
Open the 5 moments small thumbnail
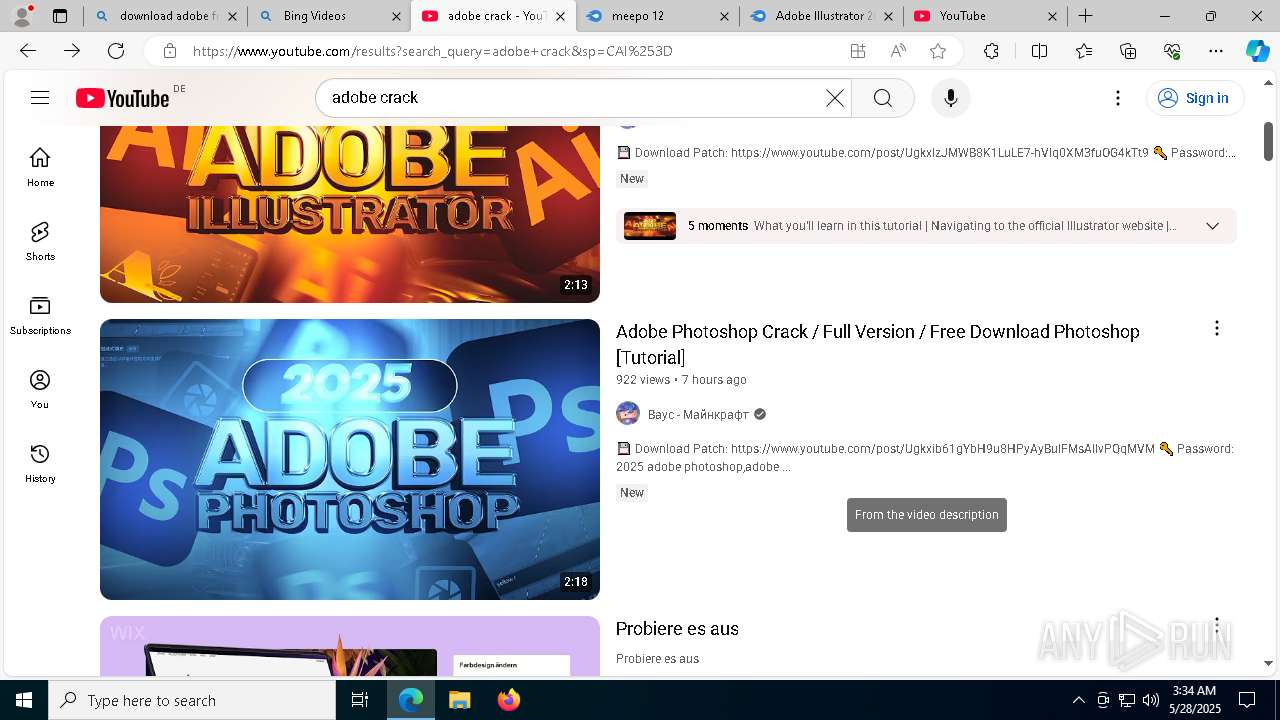(x=650, y=226)
